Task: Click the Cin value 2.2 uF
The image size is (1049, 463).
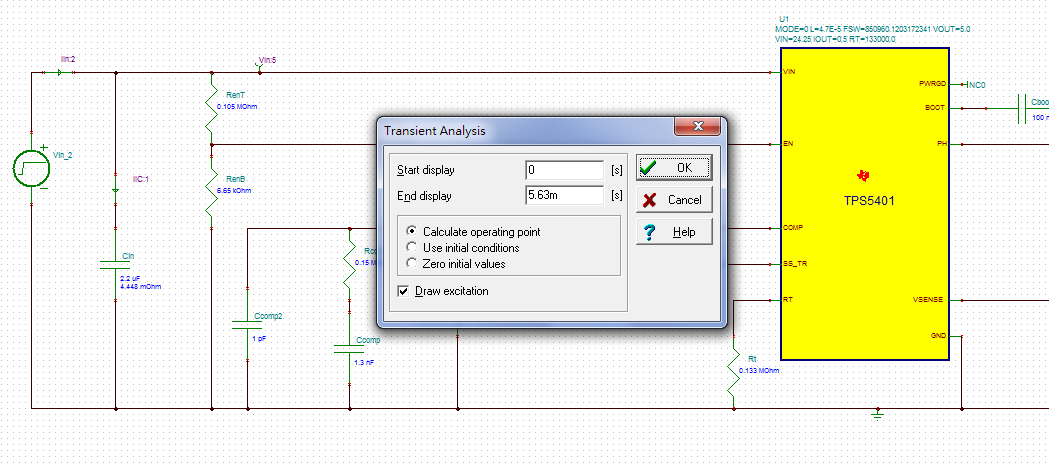Action: tap(129, 278)
